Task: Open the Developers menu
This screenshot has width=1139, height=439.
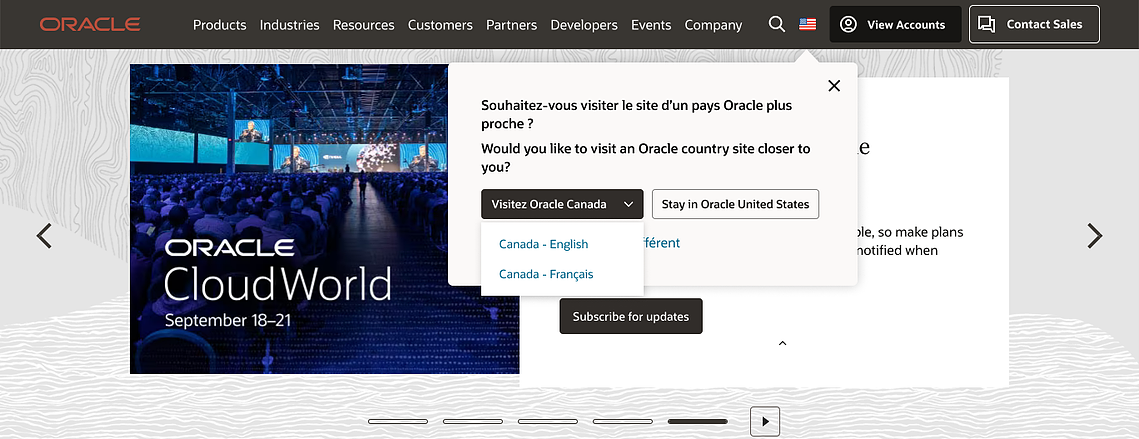Action: pyautogui.click(x=584, y=25)
